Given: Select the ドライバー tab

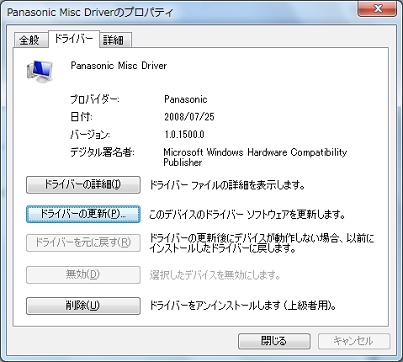Looking at the screenshot, I should coord(74,39).
